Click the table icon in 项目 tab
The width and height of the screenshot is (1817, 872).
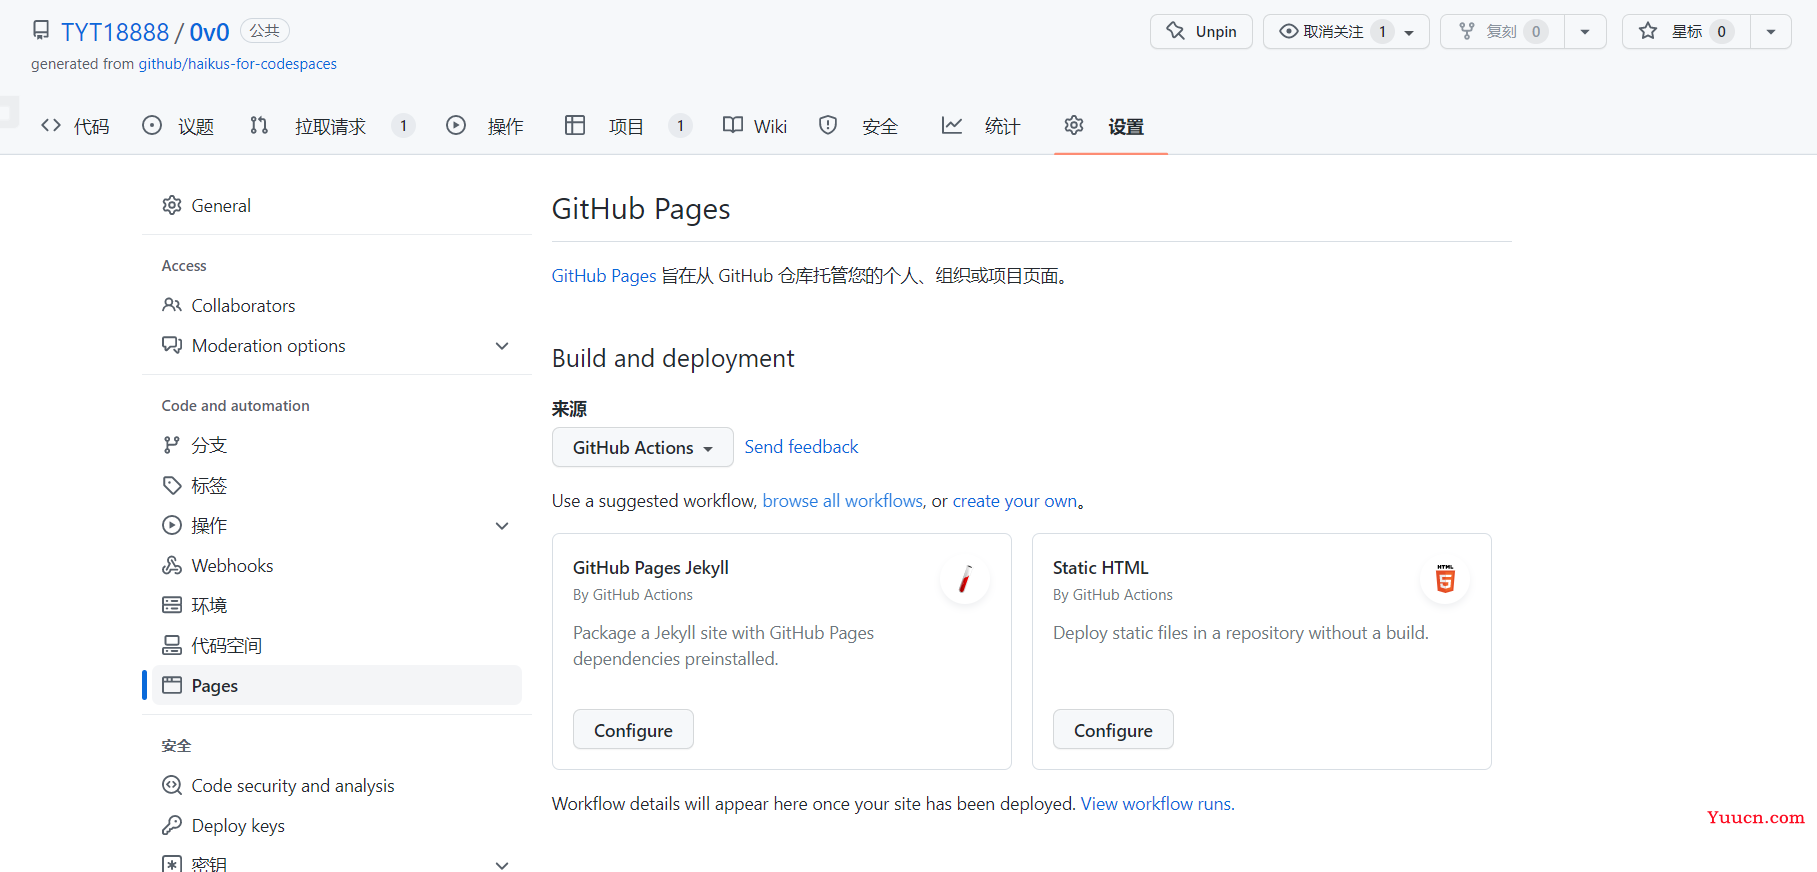(575, 125)
